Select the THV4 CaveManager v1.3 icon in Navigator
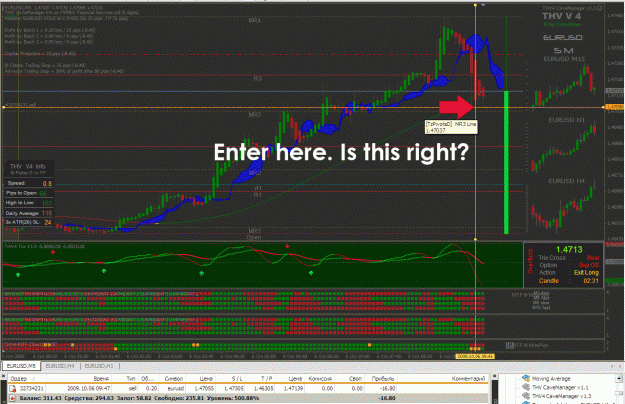This screenshot has height=404, width=625. point(526,396)
